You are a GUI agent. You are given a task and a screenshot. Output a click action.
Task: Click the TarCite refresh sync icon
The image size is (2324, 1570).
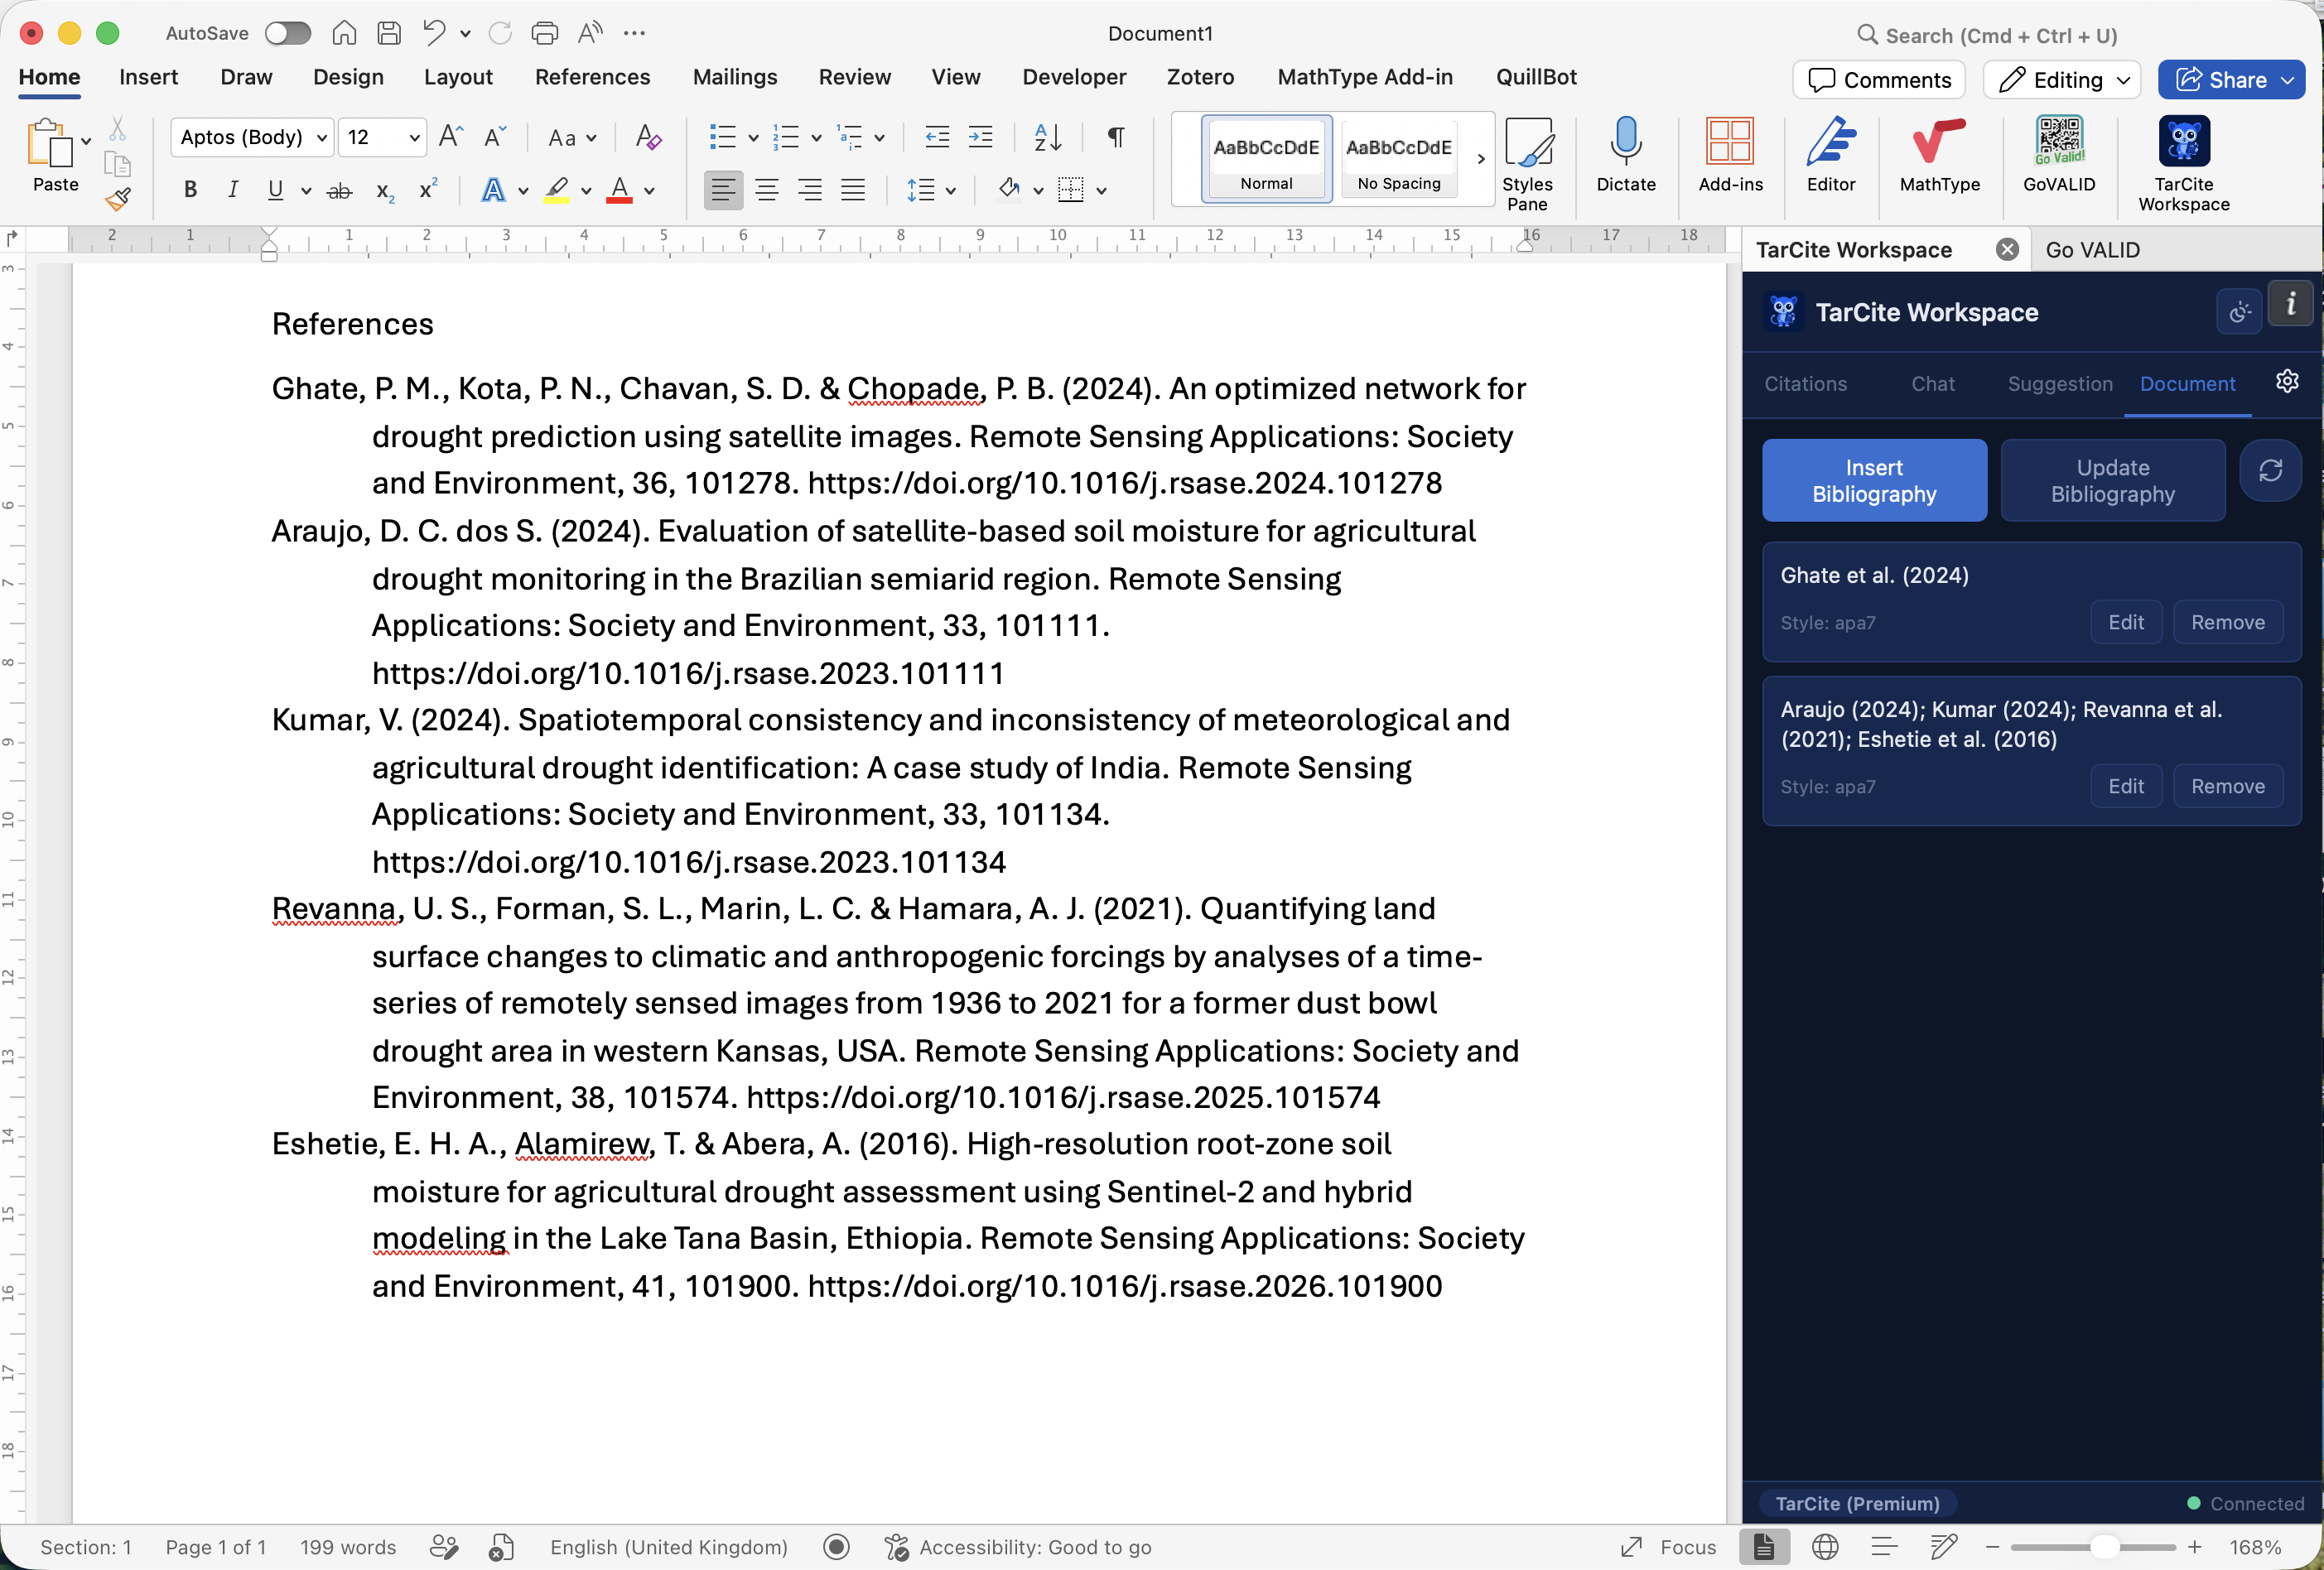pyautogui.click(x=2270, y=470)
